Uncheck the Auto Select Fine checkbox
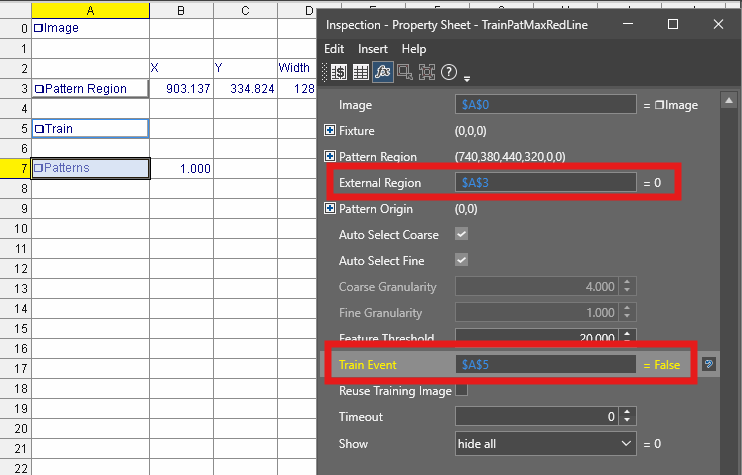This screenshot has width=742, height=475. tap(462, 261)
